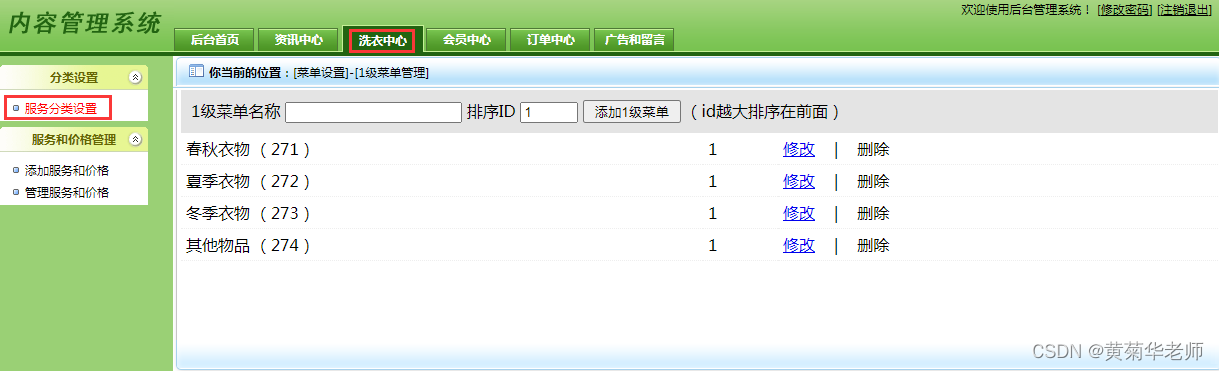Click the sort value 1 for 其他物品
This screenshot has height=371, width=1219.
pyautogui.click(x=713, y=246)
